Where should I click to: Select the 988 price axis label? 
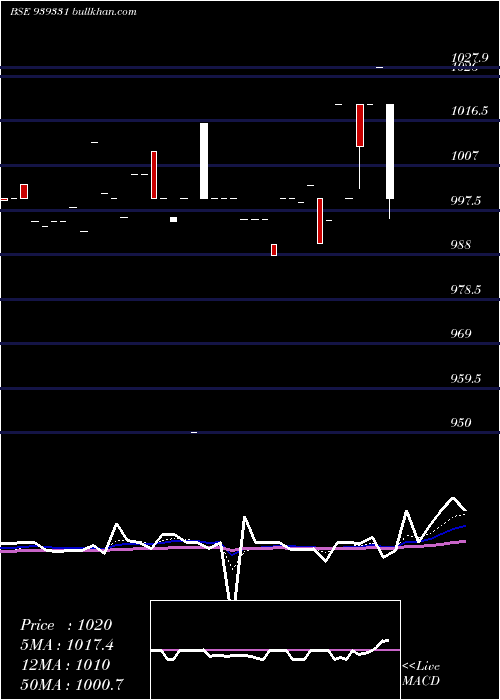[x=460, y=245]
